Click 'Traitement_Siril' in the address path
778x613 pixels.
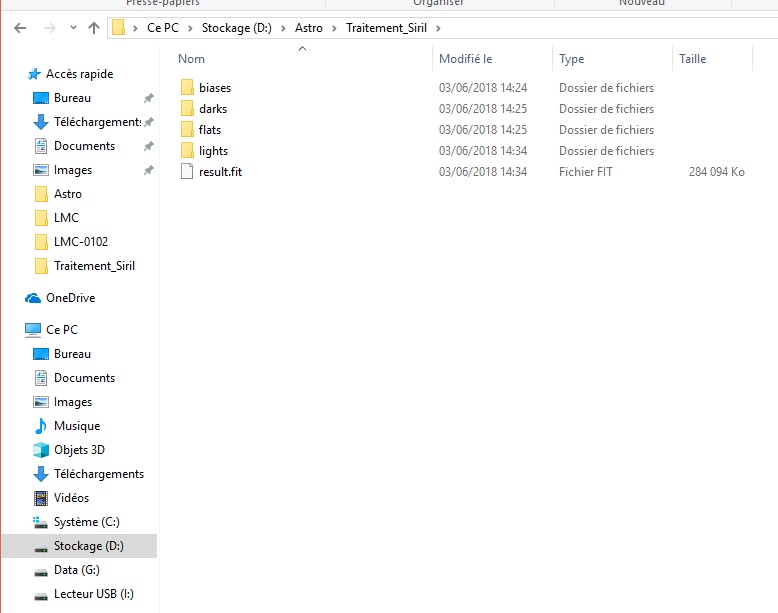pyautogui.click(x=387, y=28)
